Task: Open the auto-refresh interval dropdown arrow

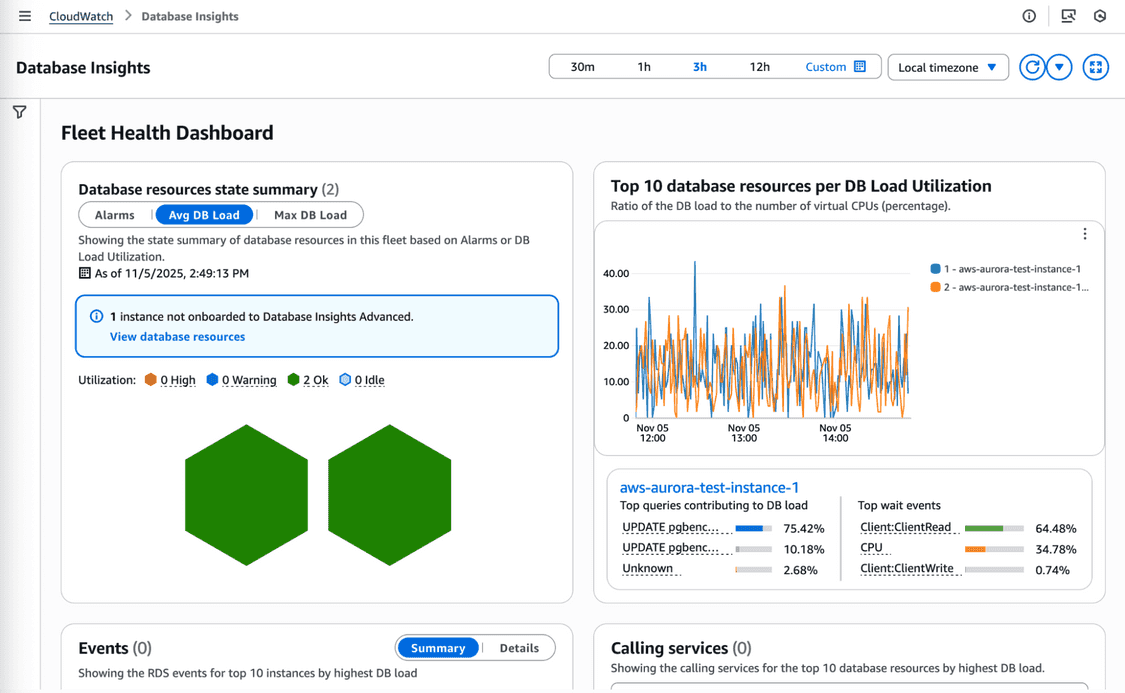Action: point(1060,66)
